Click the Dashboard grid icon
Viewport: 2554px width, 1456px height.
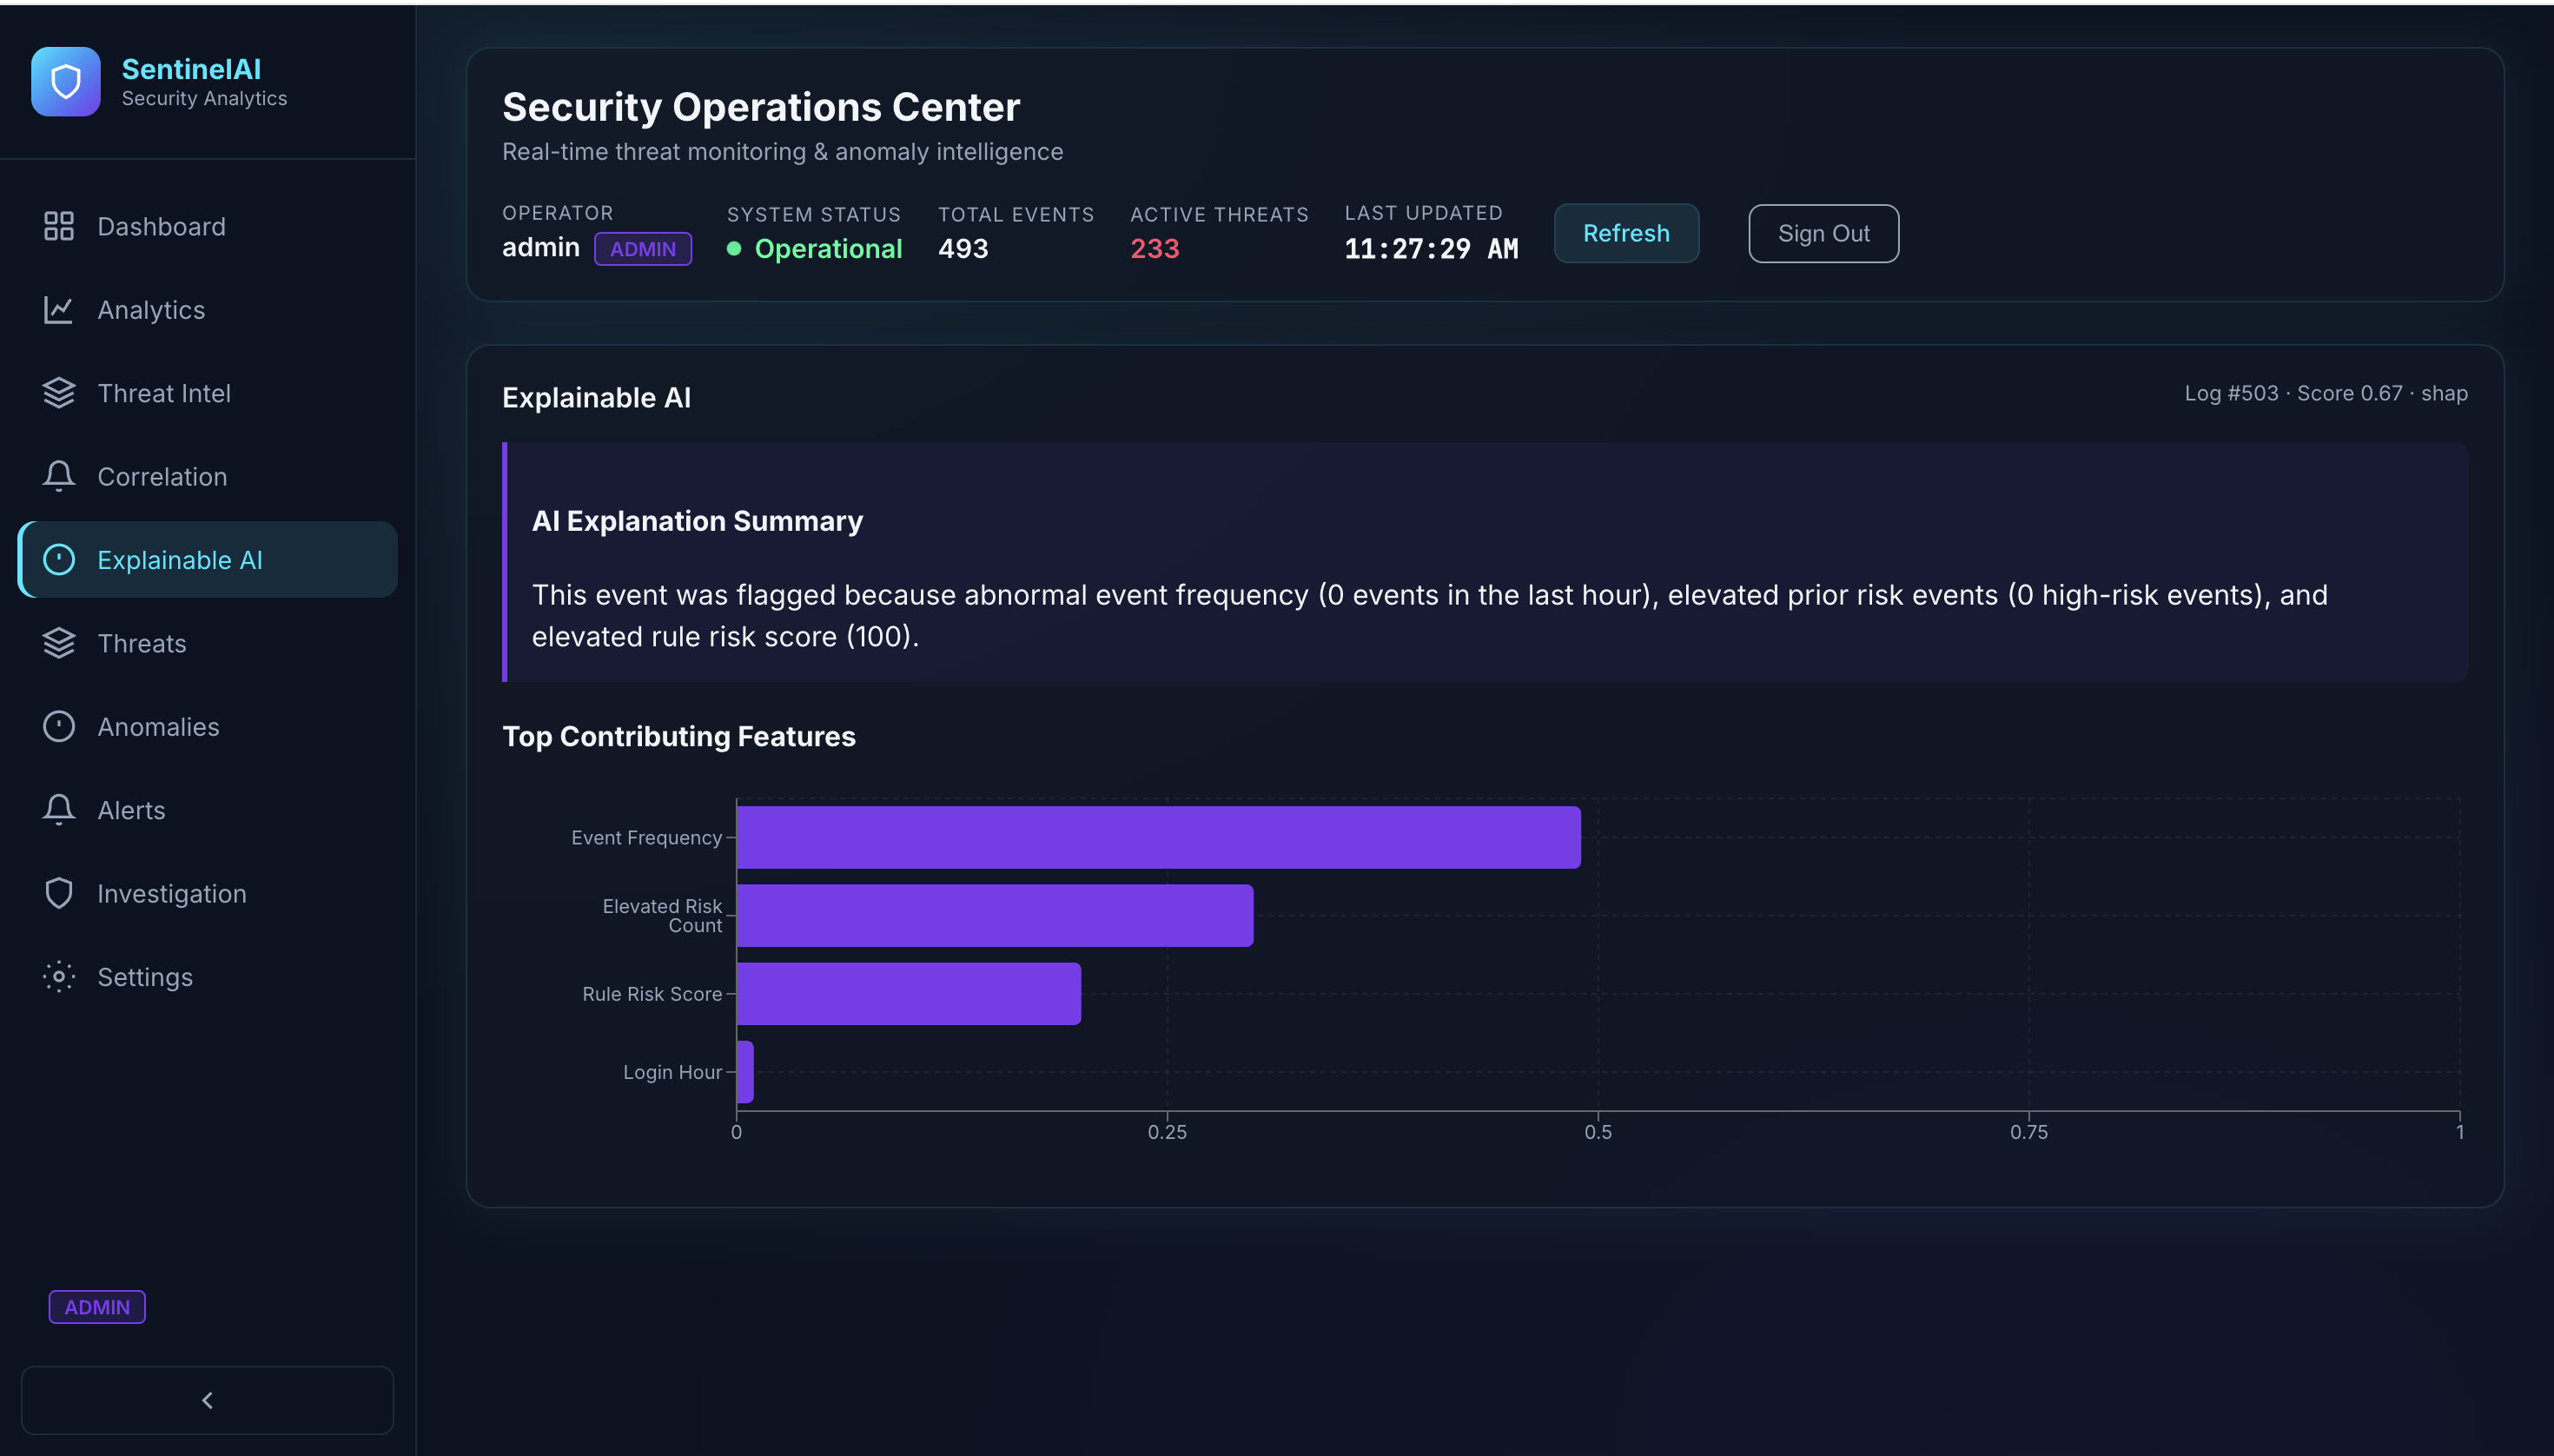[x=59, y=227]
